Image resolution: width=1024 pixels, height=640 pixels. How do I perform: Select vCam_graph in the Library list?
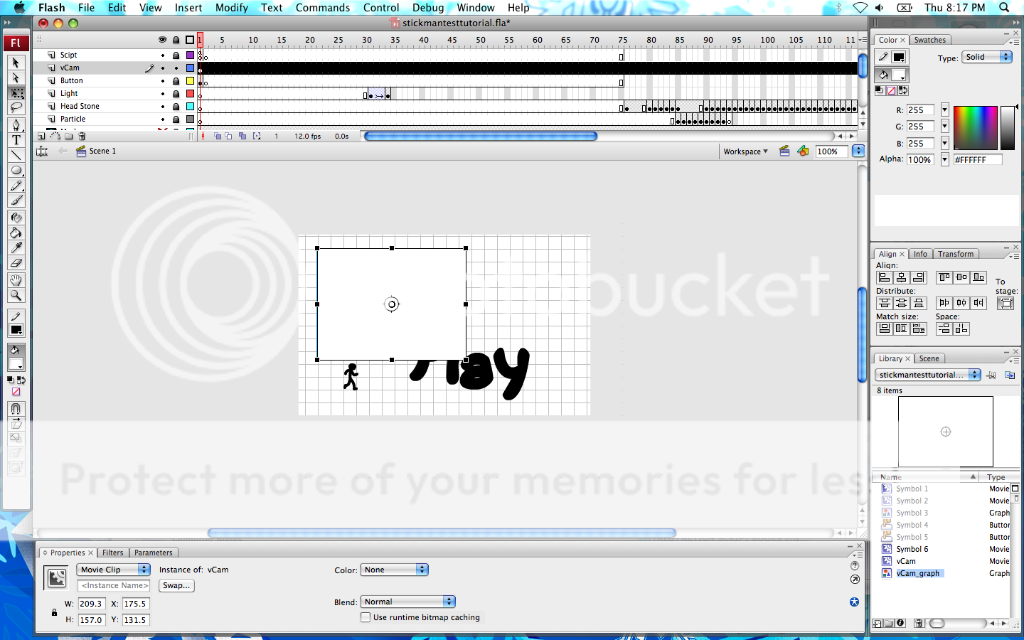click(x=917, y=573)
